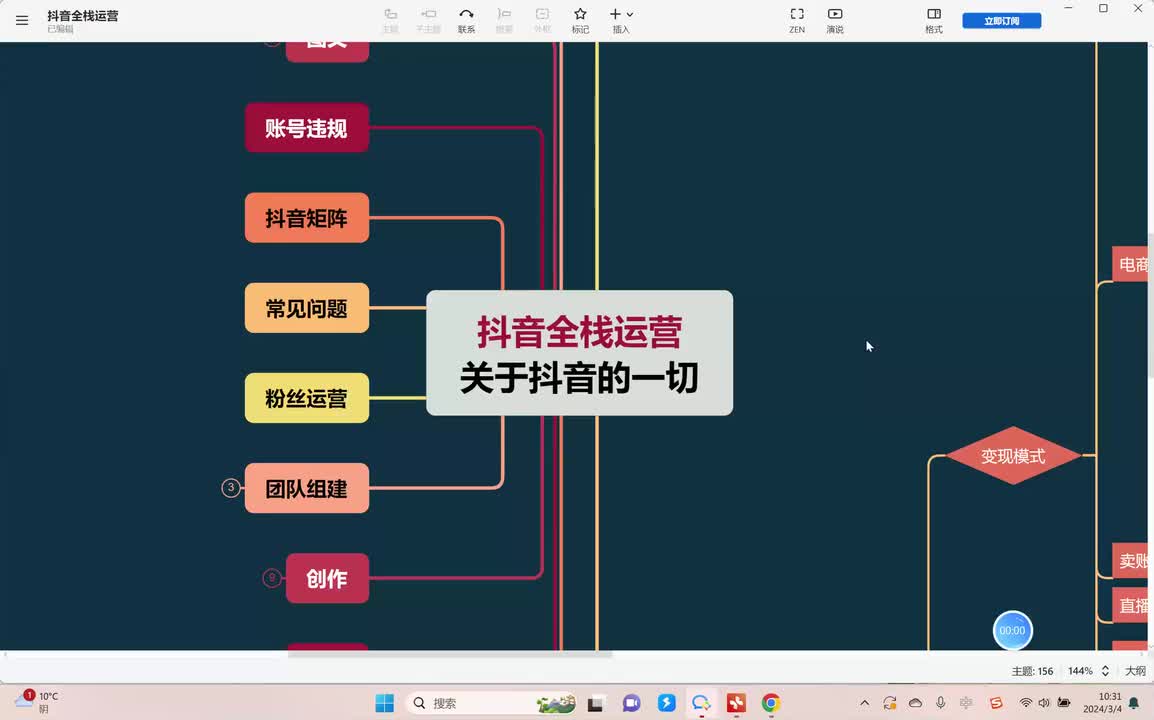Expand 创作 collapsed subtopics badge
Viewport: 1154px width, 720px height.
click(272, 578)
